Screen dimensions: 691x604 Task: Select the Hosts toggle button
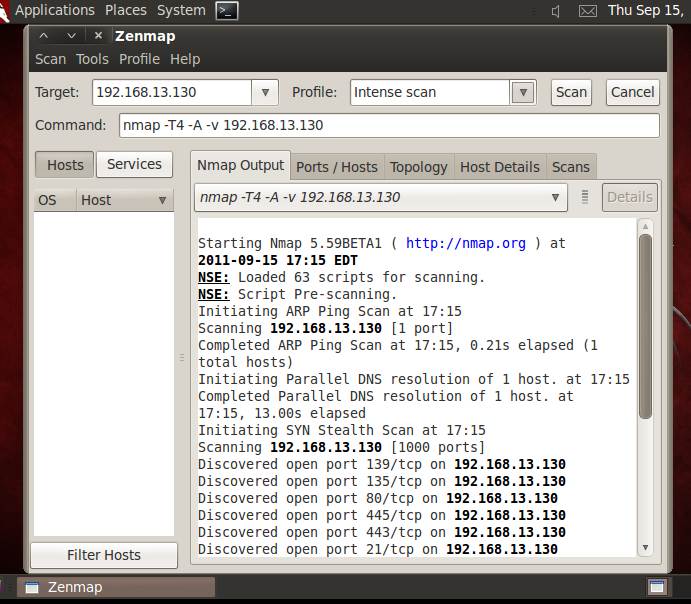(x=65, y=165)
